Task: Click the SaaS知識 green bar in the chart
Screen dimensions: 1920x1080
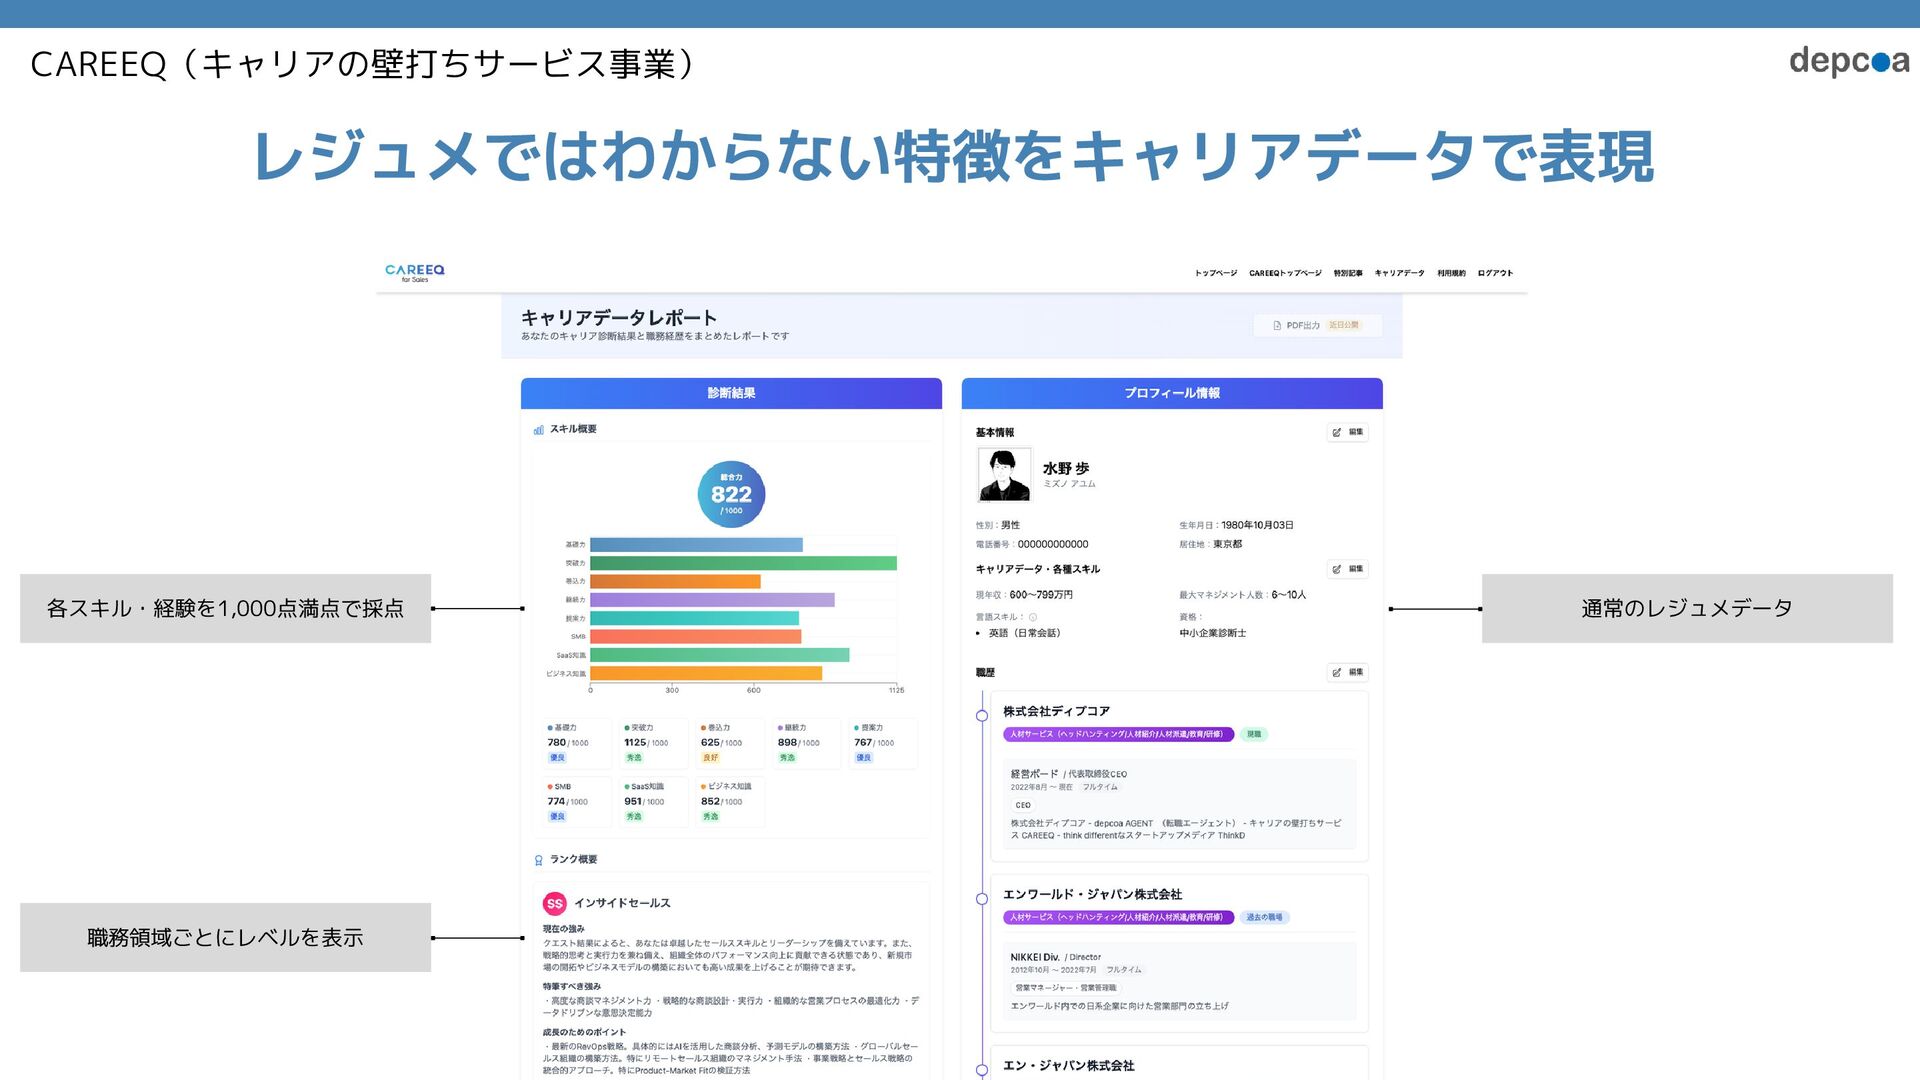Action: (x=719, y=655)
